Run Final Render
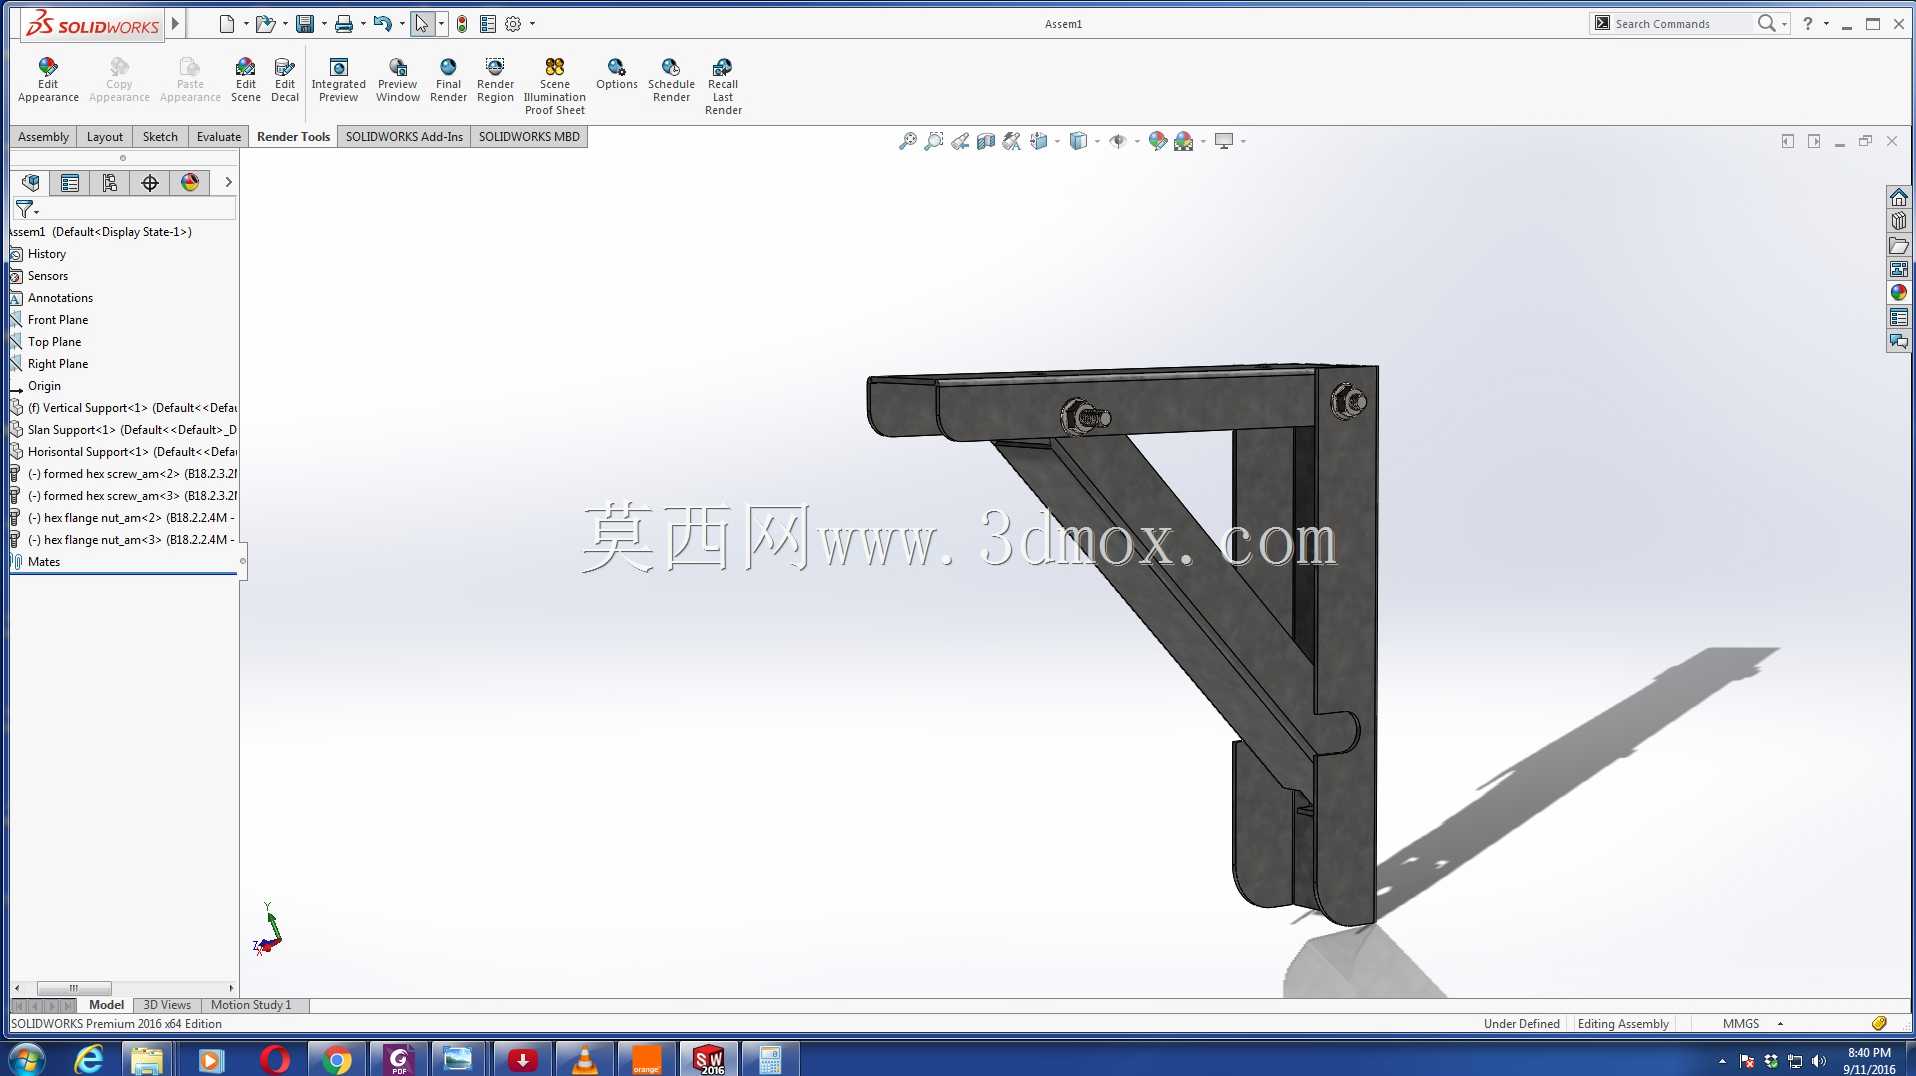The height and width of the screenshot is (1076, 1916). [x=448, y=79]
